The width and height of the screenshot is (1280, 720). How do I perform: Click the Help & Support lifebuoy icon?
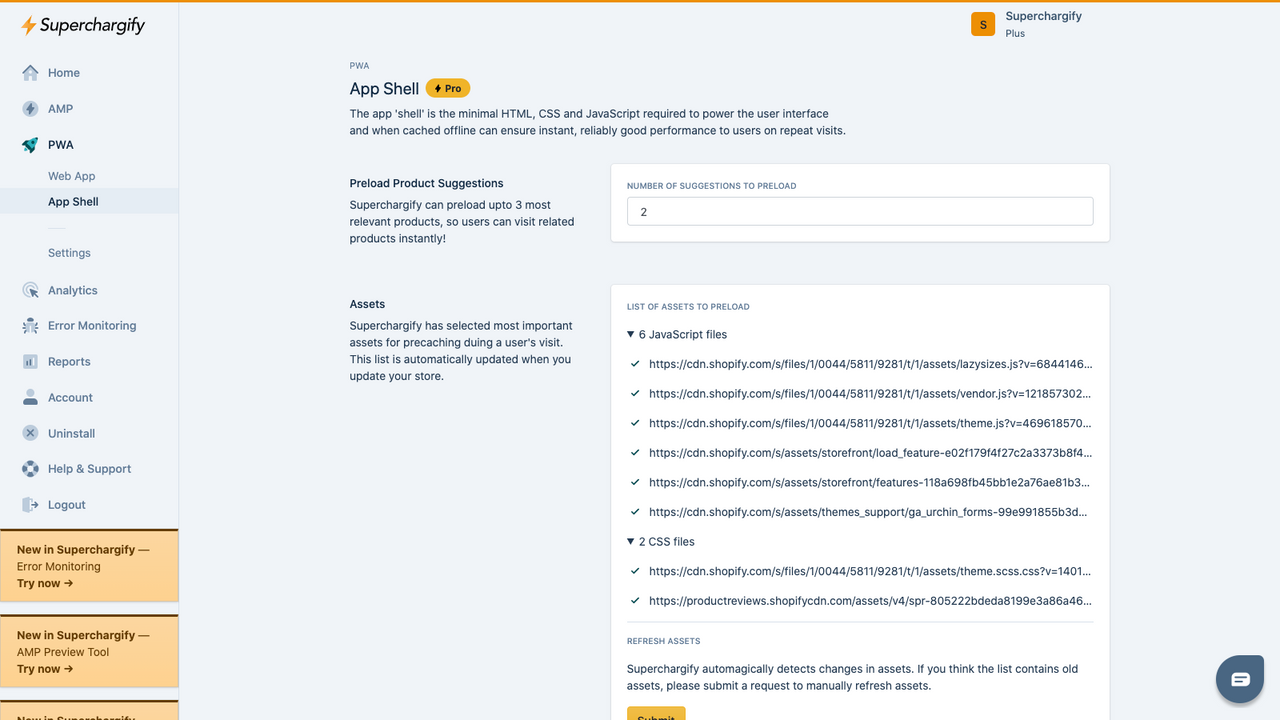pos(30,469)
